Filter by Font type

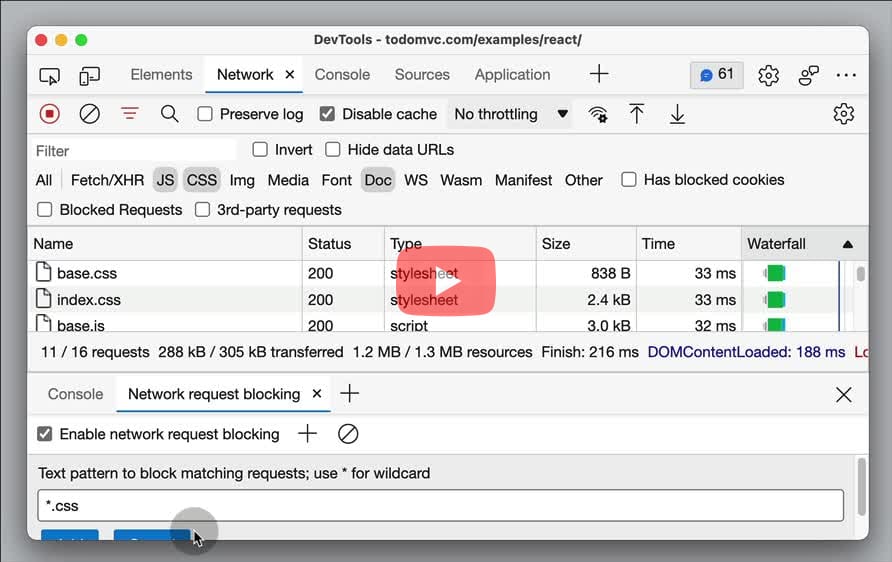[336, 180]
